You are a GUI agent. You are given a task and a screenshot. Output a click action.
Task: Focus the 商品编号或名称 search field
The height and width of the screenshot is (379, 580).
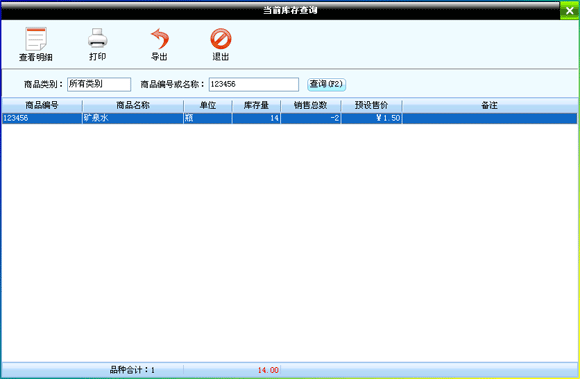pyautogui.click(x=254, y=84)
